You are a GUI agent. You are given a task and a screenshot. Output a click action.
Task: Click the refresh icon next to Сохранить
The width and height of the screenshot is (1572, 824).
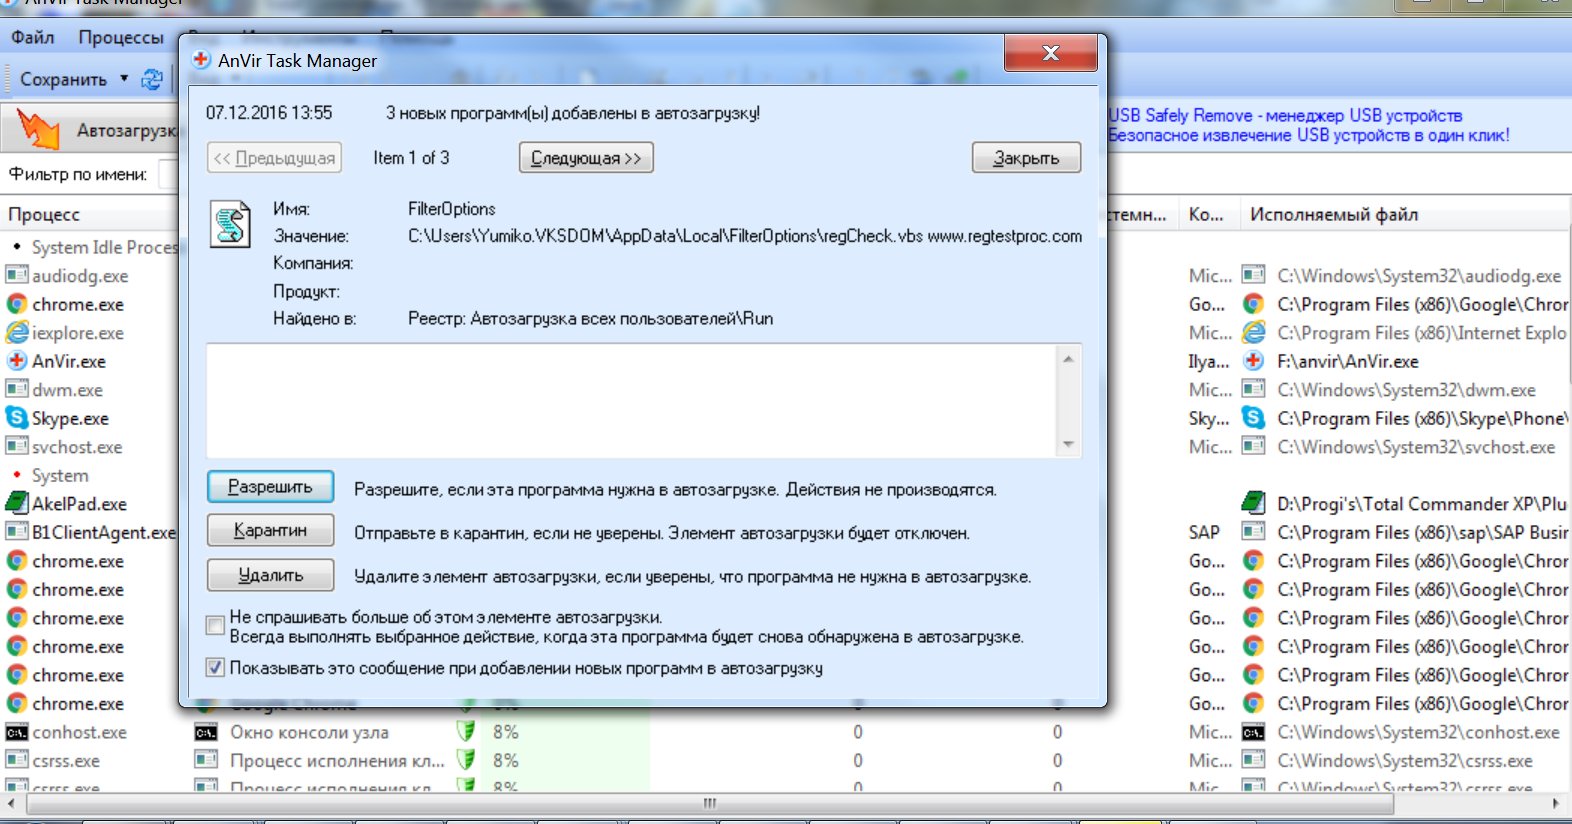click(x=152, y=79)
